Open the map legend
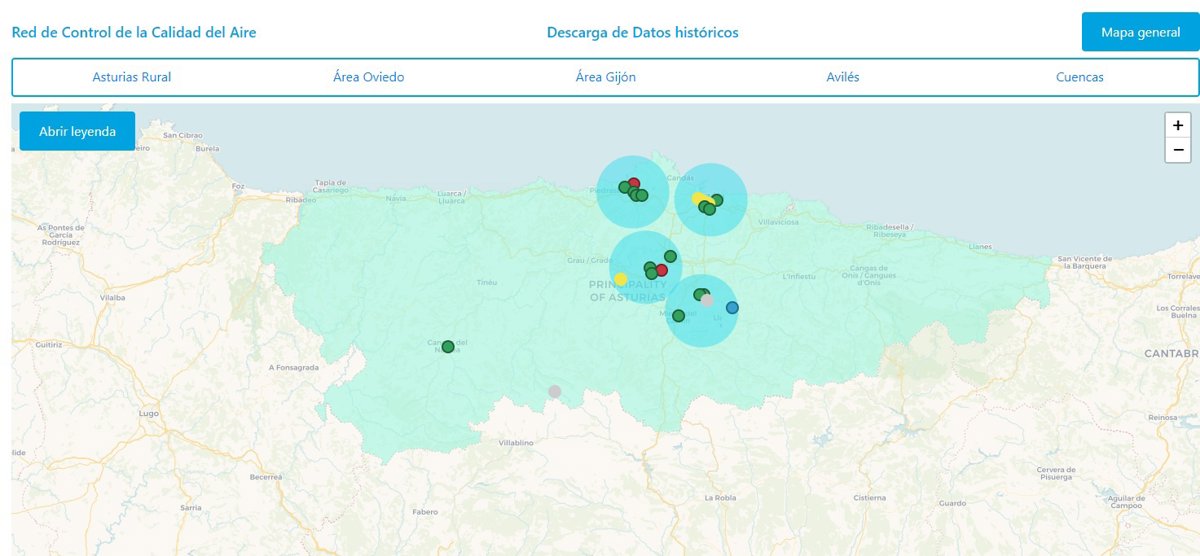This screenshot has width=1200, height=556. click(77, 131)
